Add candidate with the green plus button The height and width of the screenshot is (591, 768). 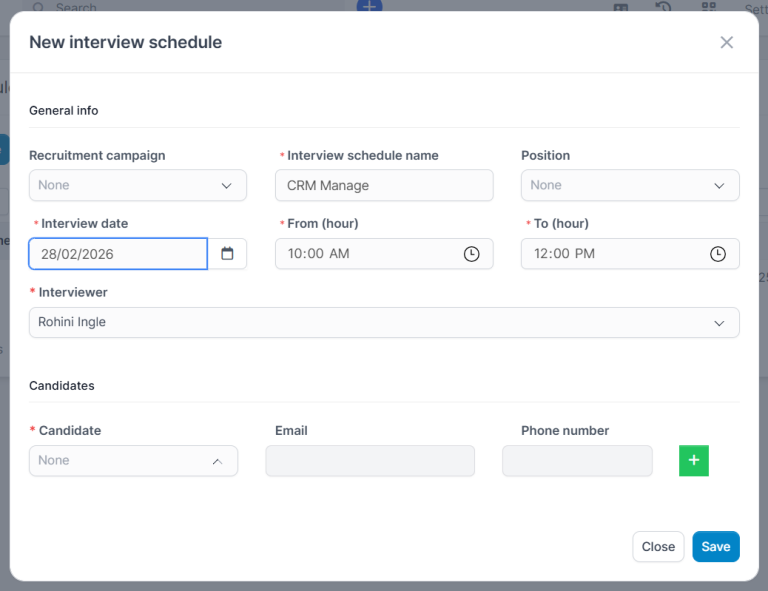[x=693, y=461]
